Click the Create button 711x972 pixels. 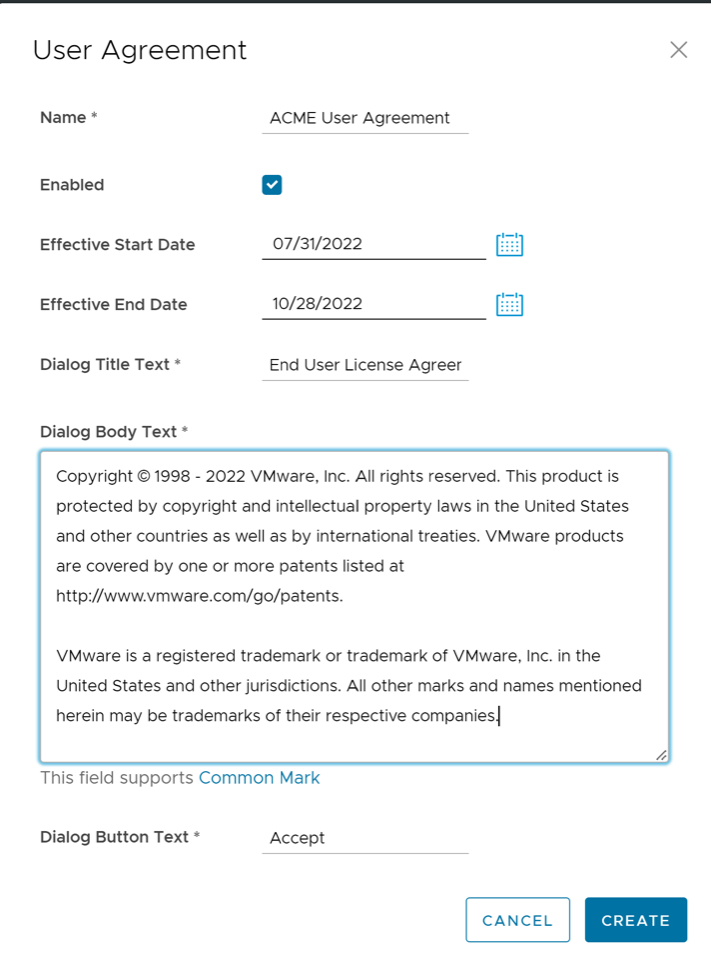tap(636, 920)
